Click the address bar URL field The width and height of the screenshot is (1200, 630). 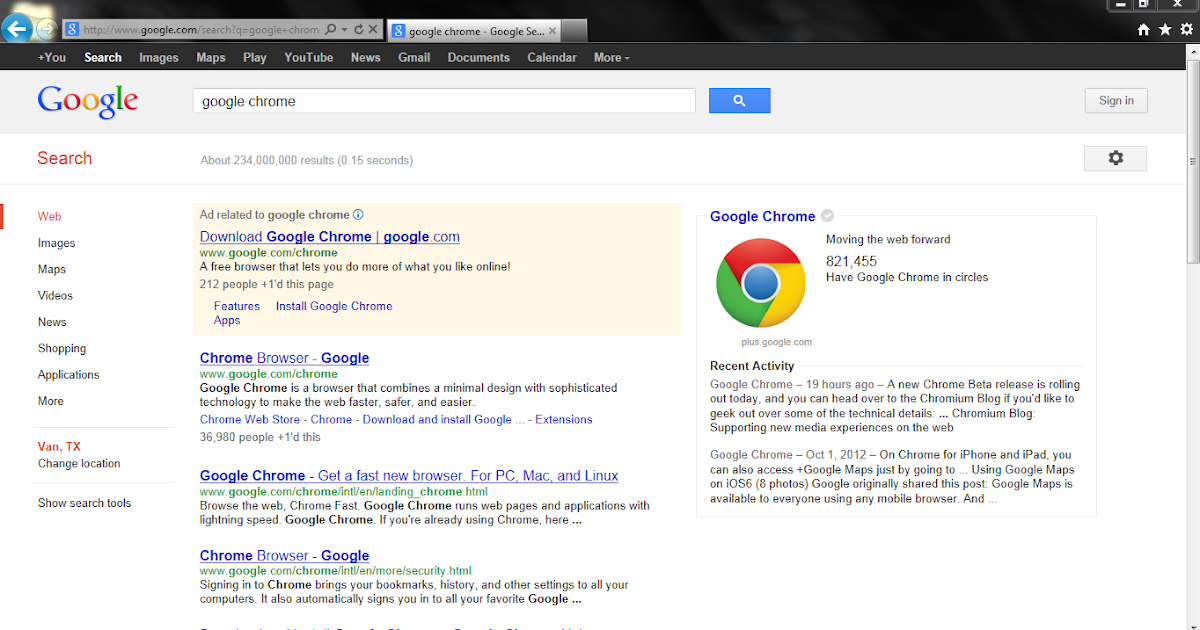(x=202, y=30)
